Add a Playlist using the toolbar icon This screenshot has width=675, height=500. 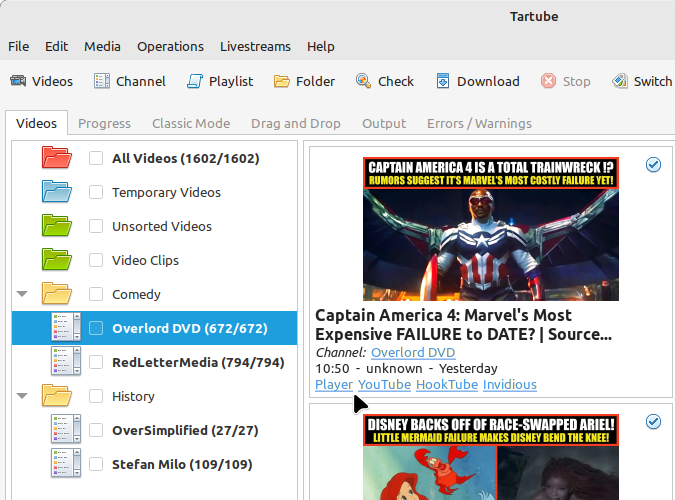tap(195, 81)
